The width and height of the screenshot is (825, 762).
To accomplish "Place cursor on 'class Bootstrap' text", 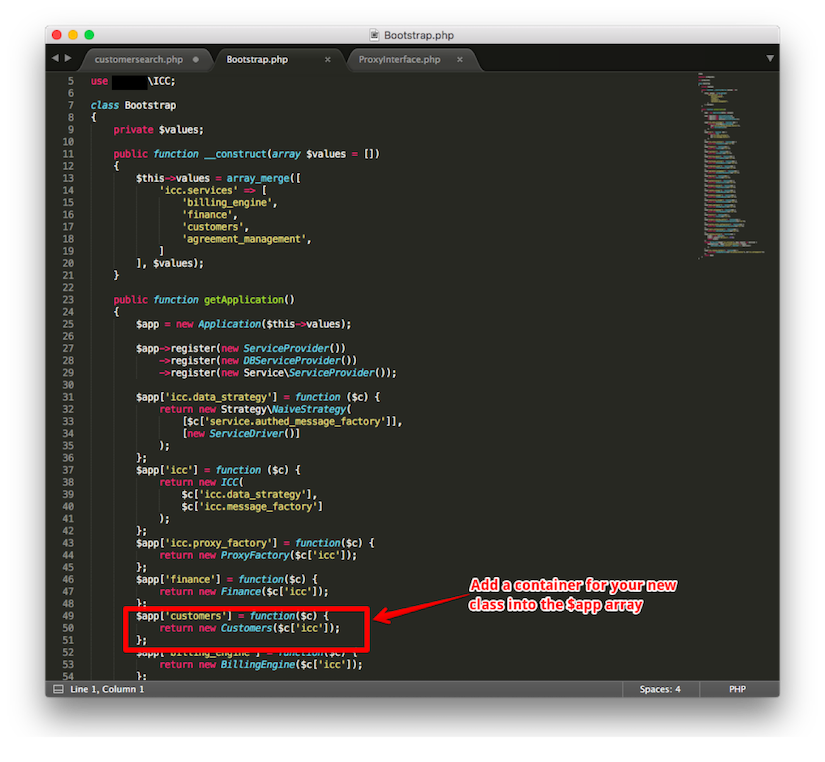I will (133, 105).
